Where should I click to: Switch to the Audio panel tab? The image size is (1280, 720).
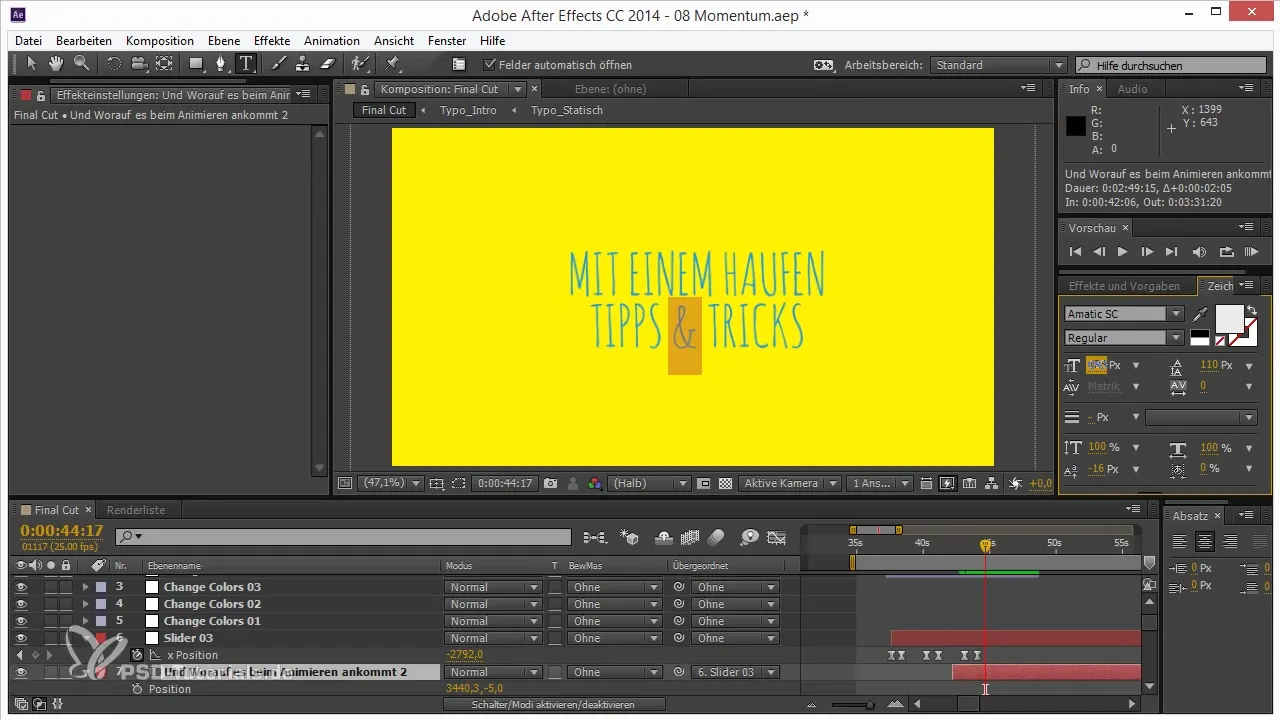(x=1132, y=89)
